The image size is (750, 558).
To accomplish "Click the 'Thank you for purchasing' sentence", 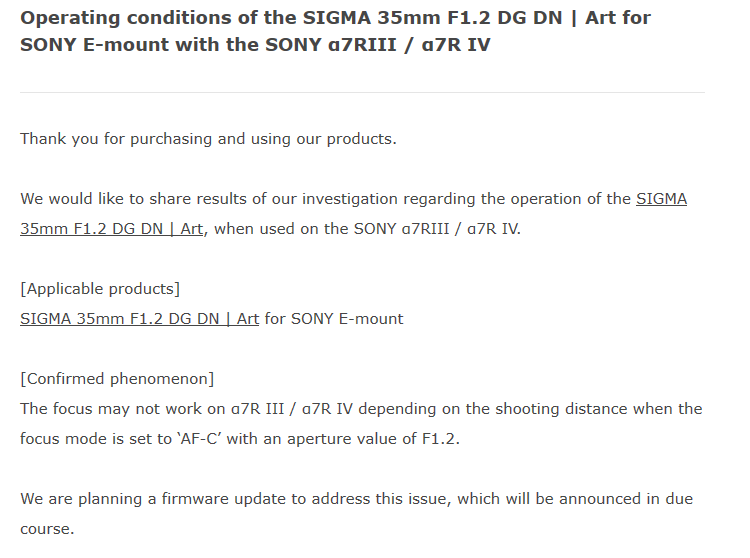I will [x=208, y=139].
